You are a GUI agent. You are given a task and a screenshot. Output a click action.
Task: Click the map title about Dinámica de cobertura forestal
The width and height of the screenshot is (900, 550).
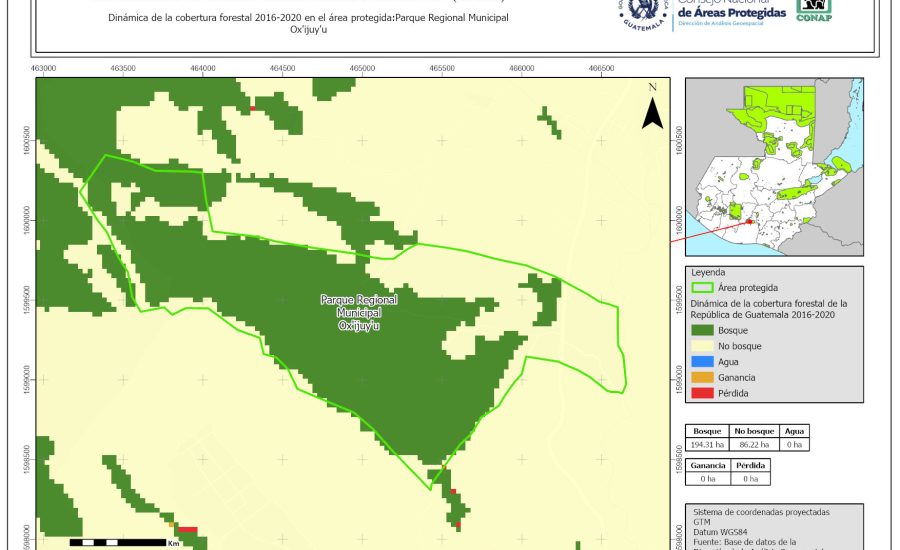tap(308, 24)
